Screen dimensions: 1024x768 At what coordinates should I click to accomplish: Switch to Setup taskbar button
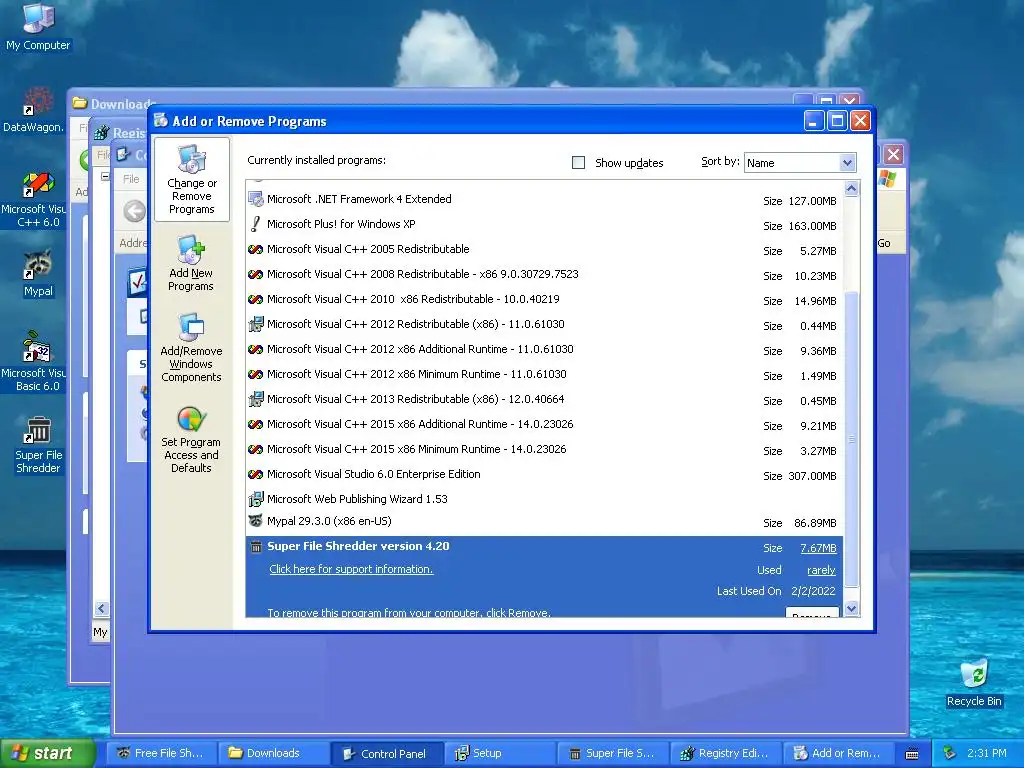pos(500,754)
